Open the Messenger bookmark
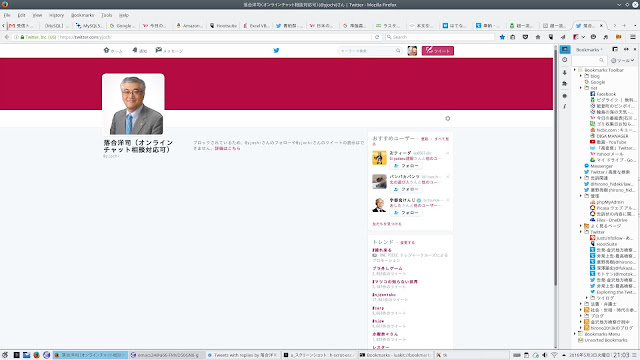Viewport: 640px width, 360px height. tap(598, 166)
